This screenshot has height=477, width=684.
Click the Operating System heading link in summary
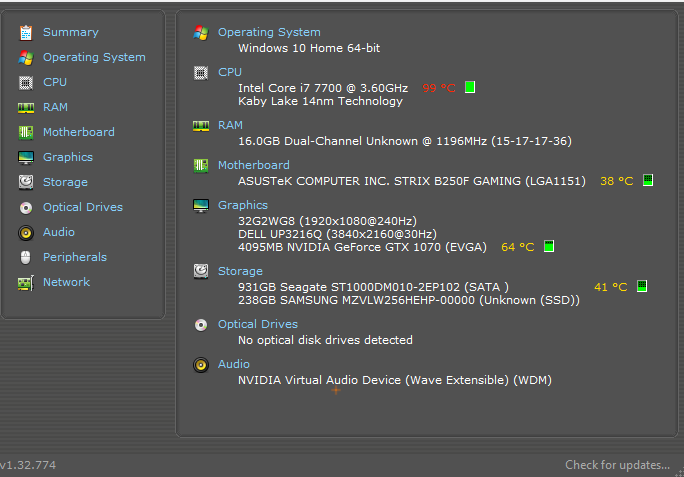coord(269,32)
